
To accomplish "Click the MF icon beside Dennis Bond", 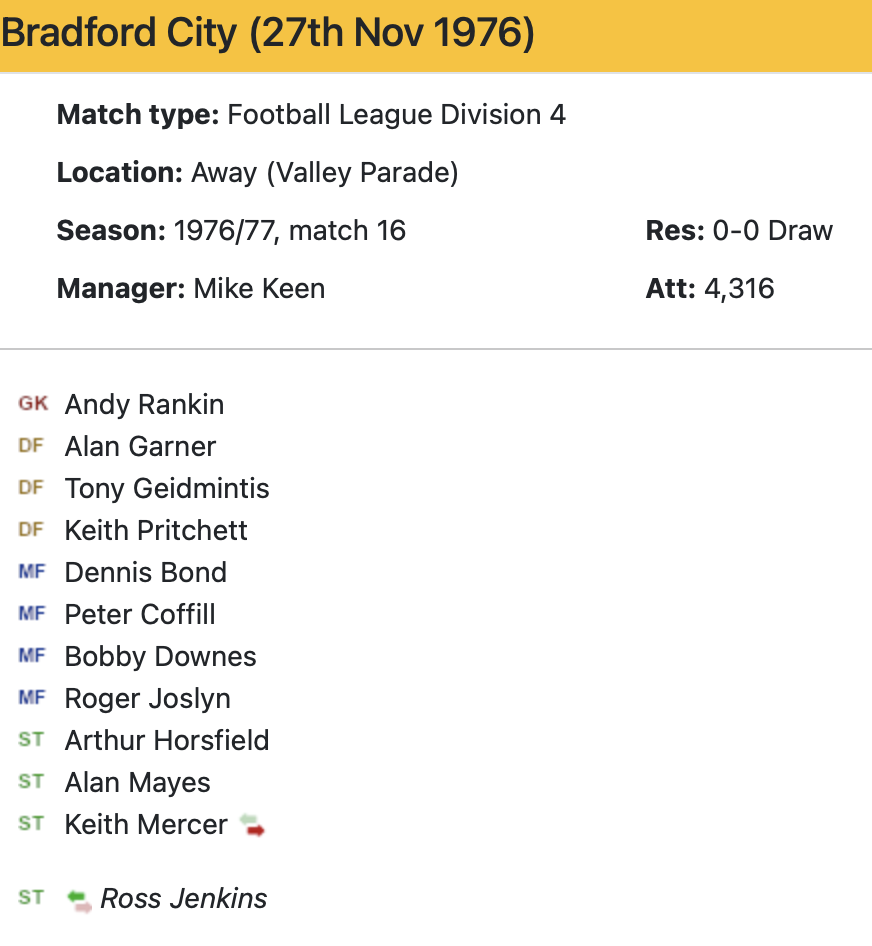I will pos(32,572).
